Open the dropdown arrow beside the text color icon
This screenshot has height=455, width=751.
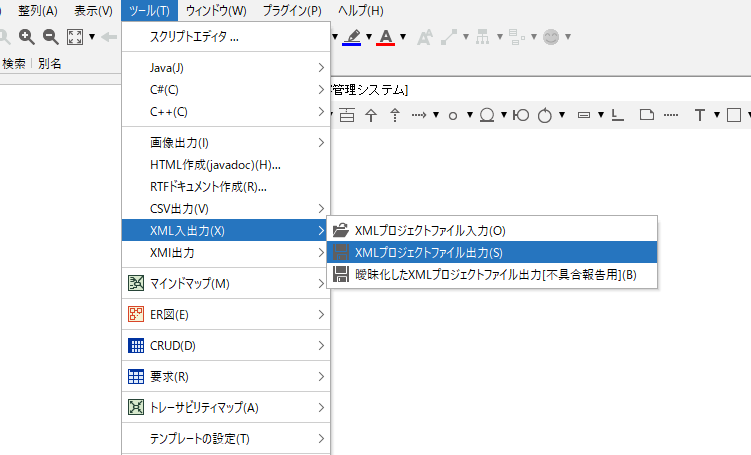click(402, 37)
